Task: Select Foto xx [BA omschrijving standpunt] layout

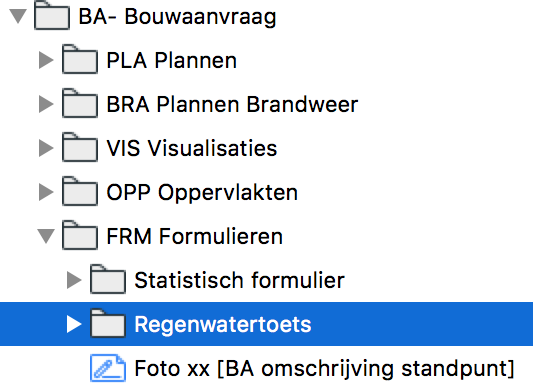Action: coord(324,368)
